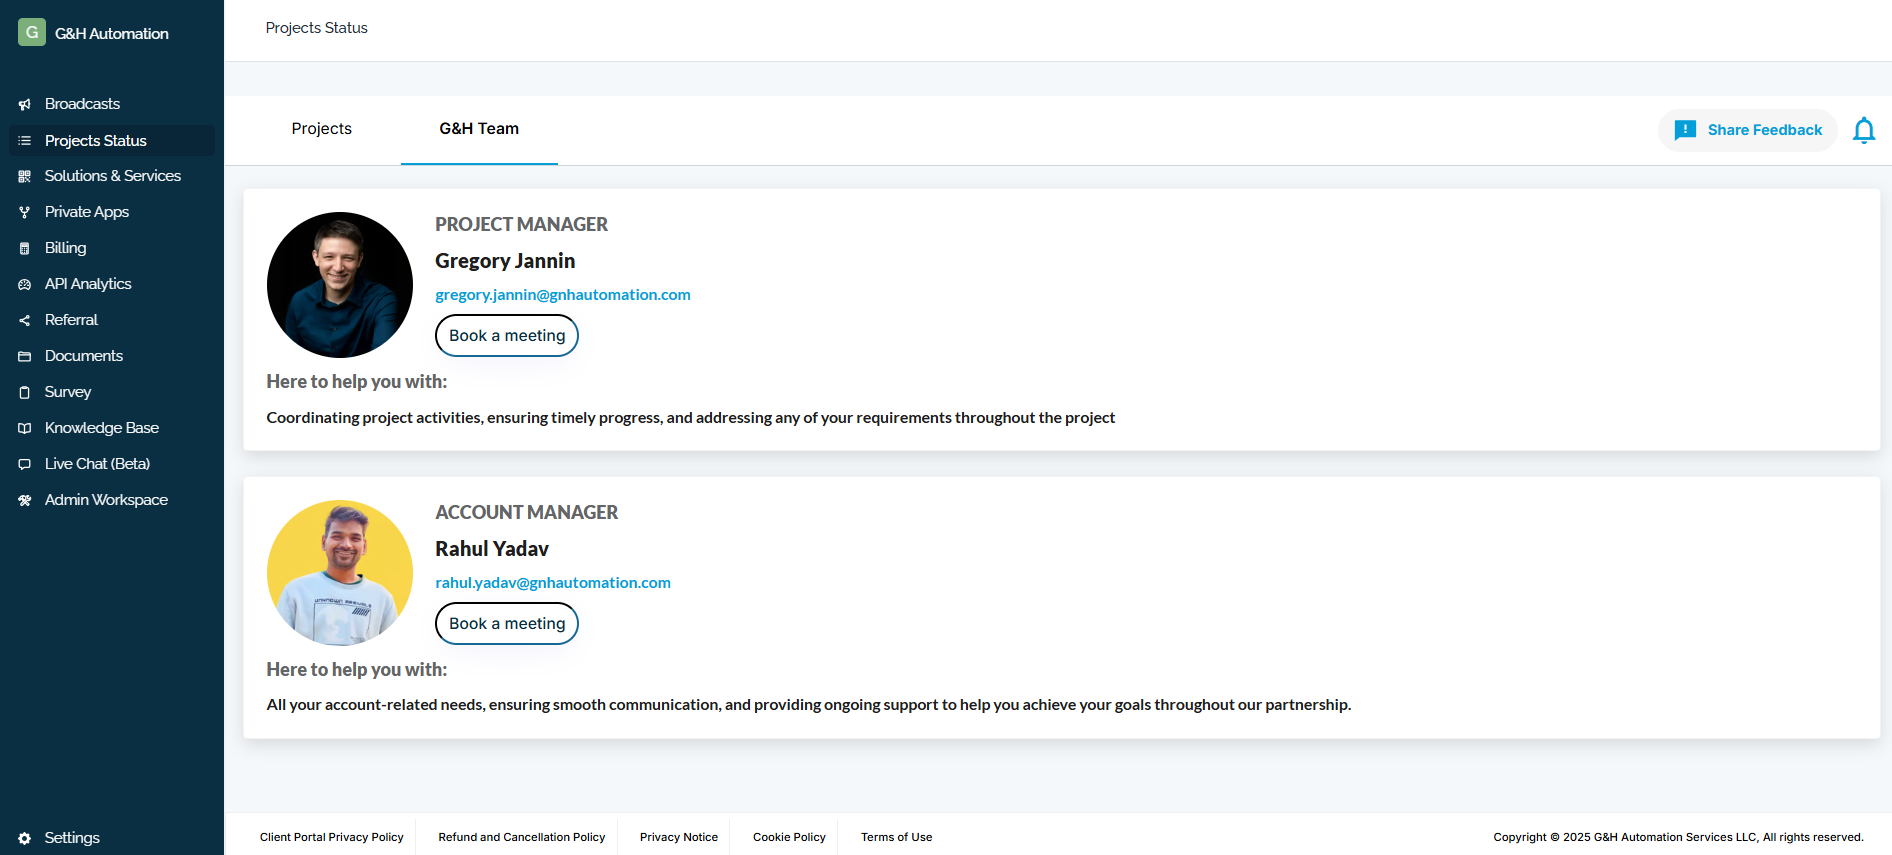Viewport: 1892px width, 855px height.
Task: Open Admin Workspace menu item
Action: click(106, 500)
